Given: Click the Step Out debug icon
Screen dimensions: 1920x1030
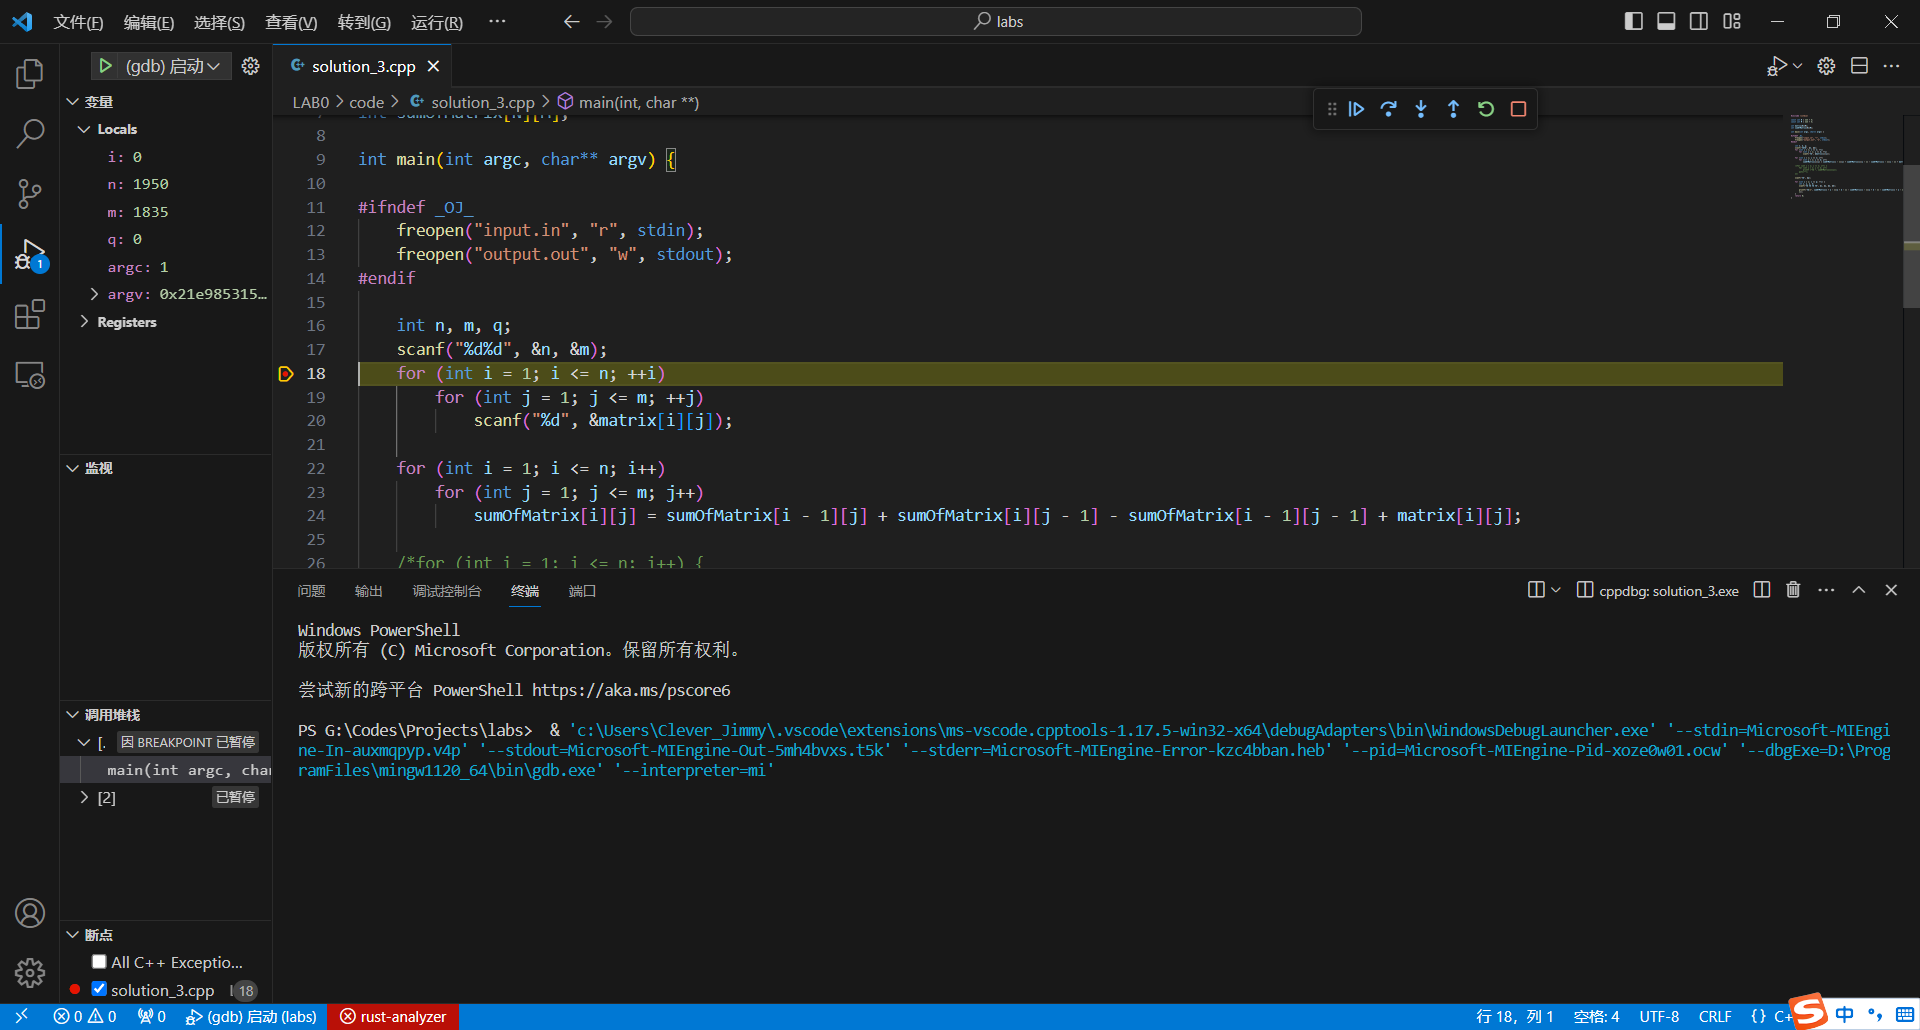Looking at the screenshot, I should click(x=1453, y=109).
